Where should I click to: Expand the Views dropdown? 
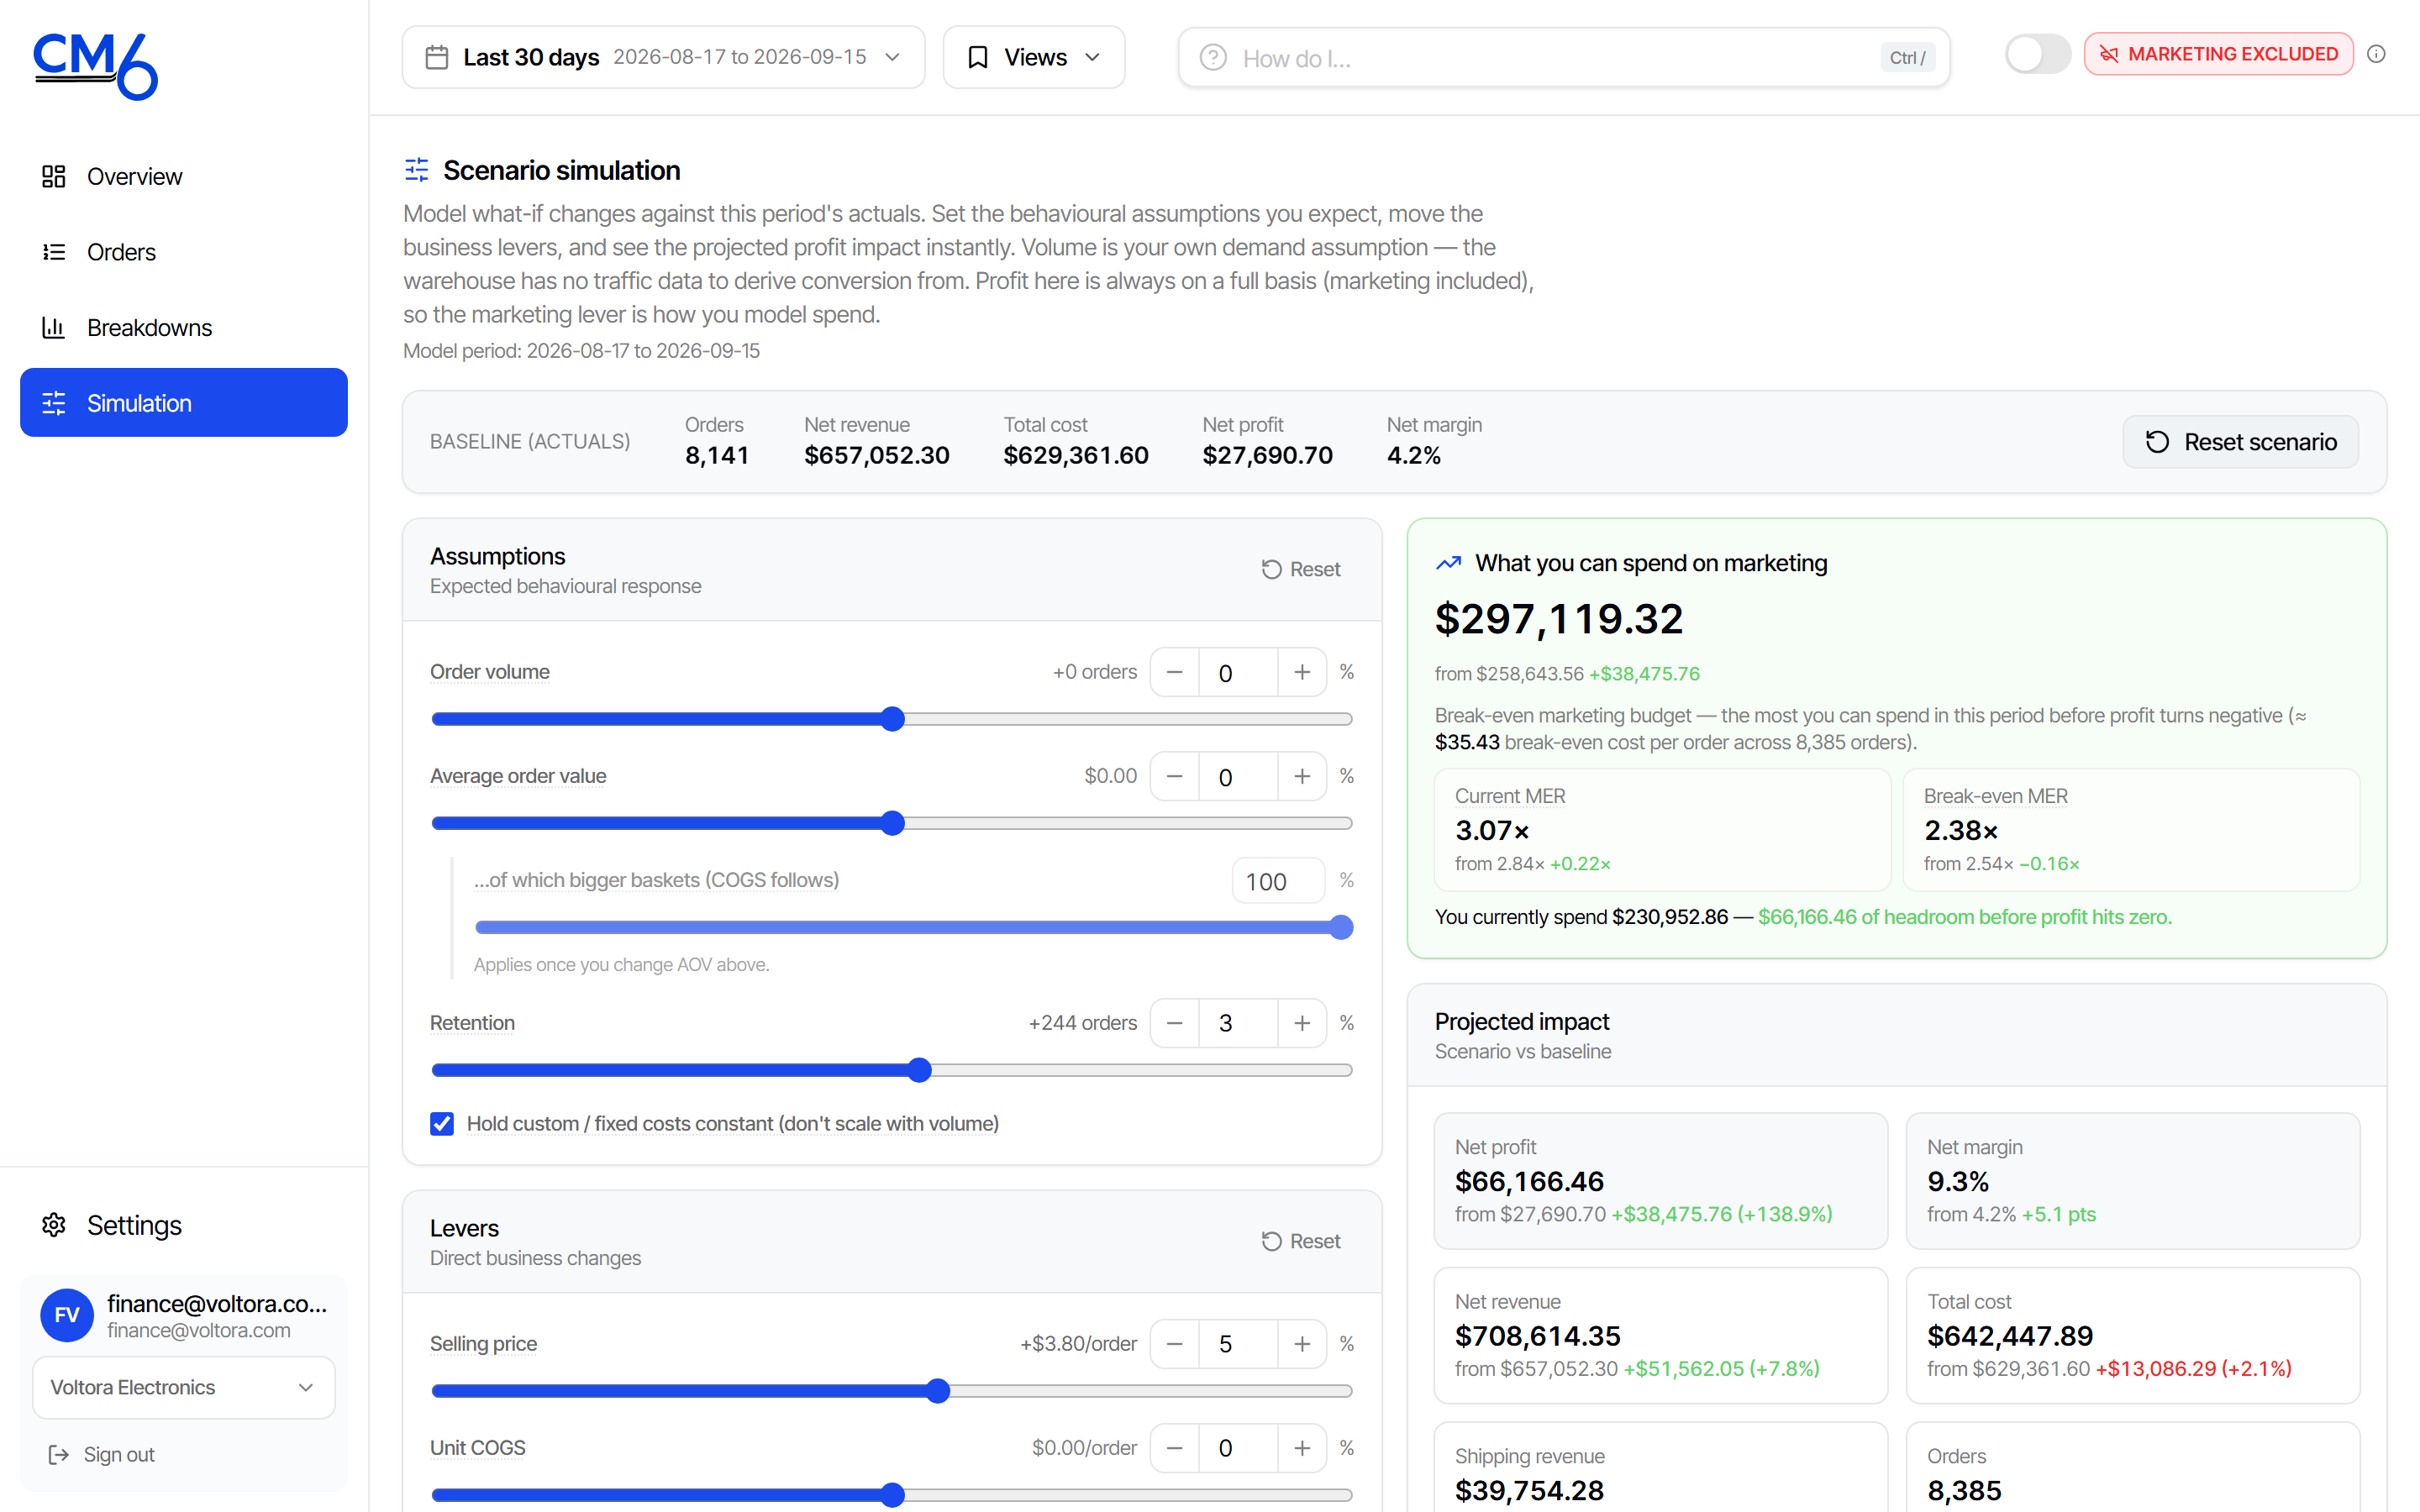pyautogui.click(x=1034, y=57)
